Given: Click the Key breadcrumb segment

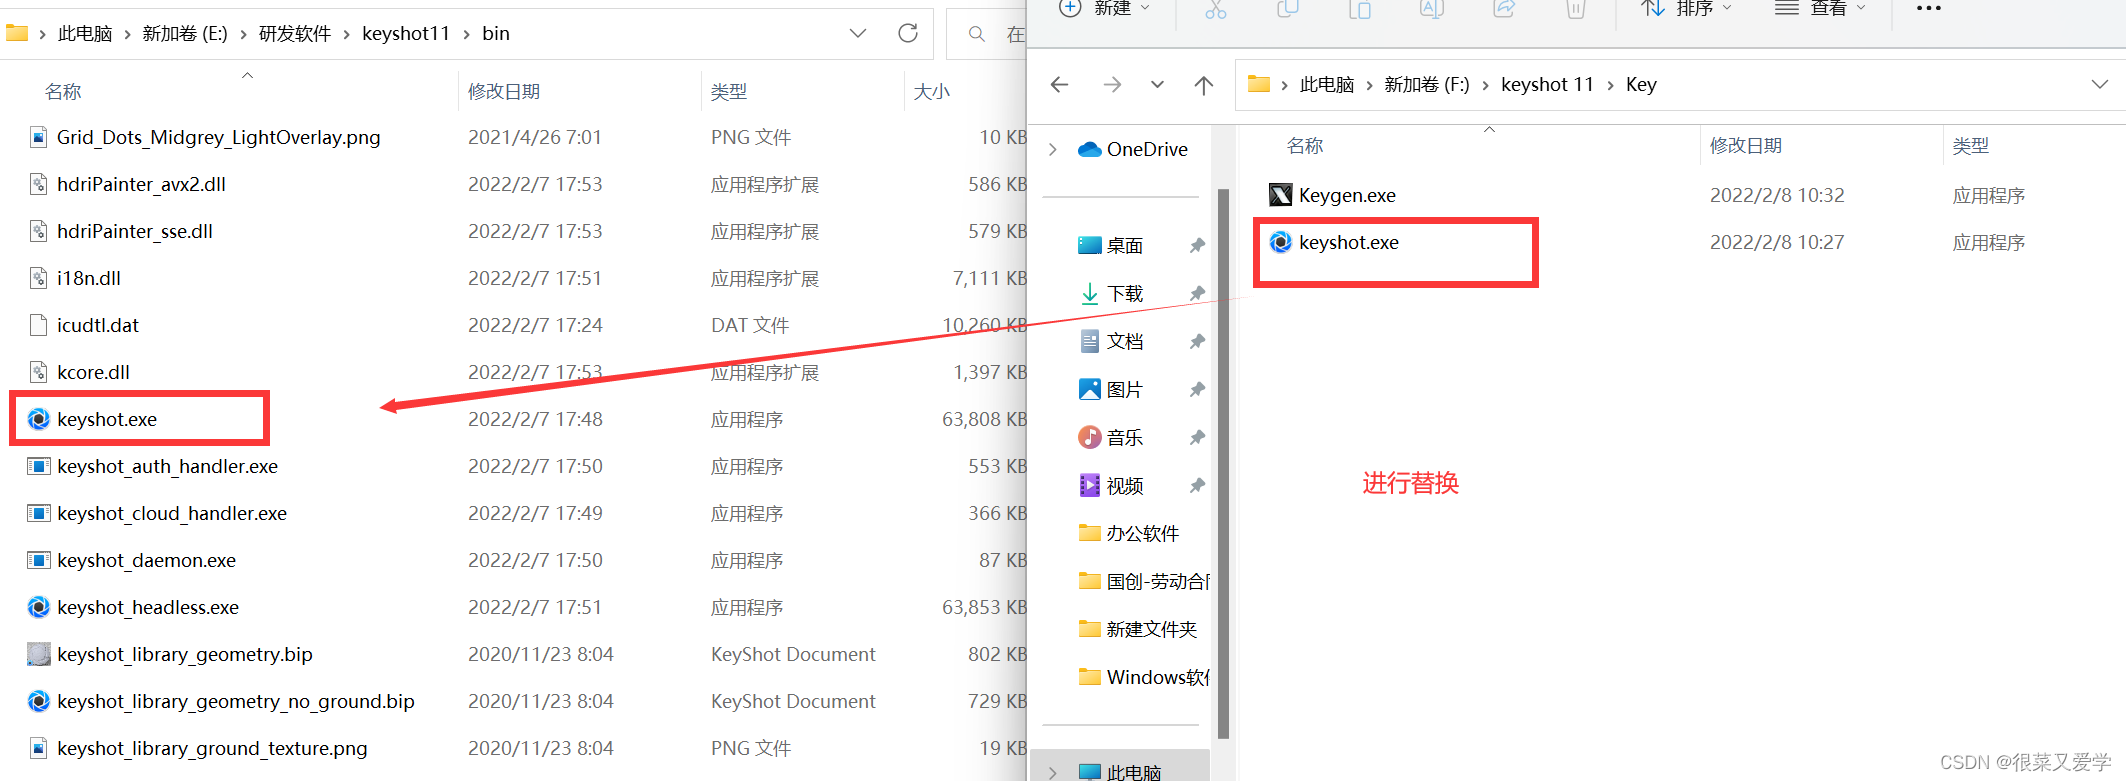Looking at the screenshot, I should tap(1641, 85).
